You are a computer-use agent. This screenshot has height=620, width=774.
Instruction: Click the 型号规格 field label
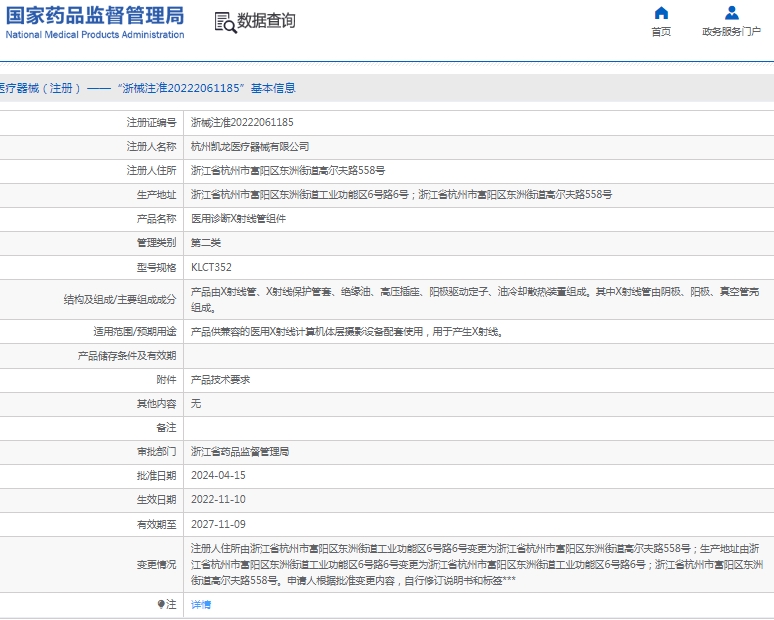[156, 268]
